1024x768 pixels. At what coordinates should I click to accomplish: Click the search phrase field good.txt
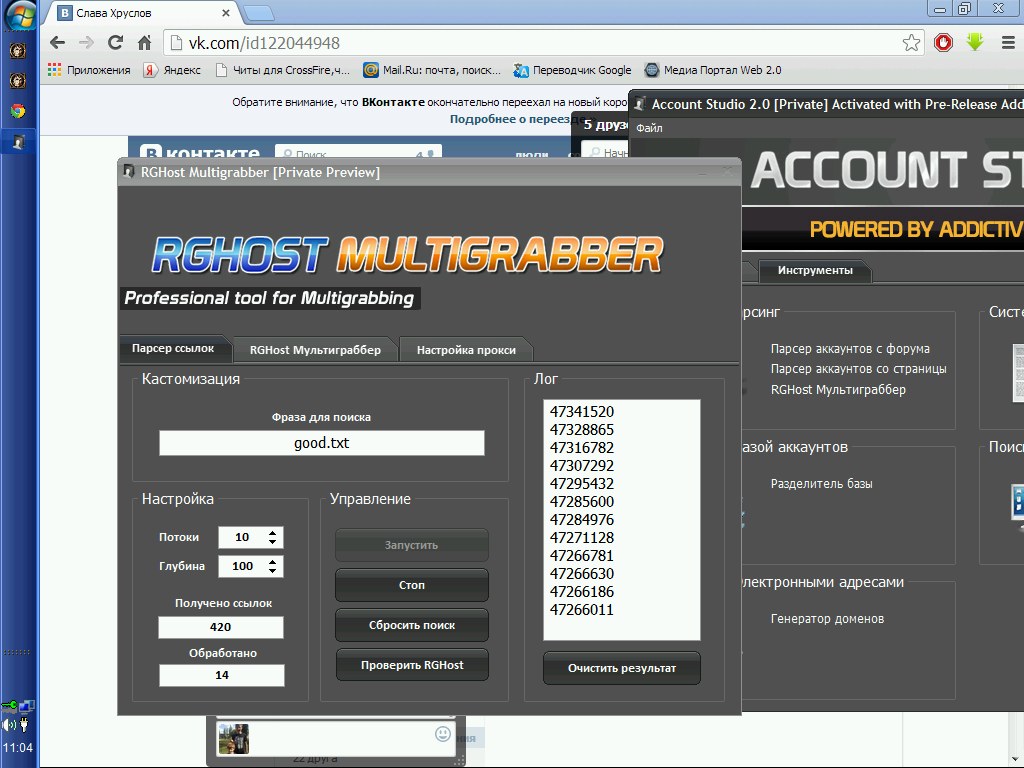[321, 443]
